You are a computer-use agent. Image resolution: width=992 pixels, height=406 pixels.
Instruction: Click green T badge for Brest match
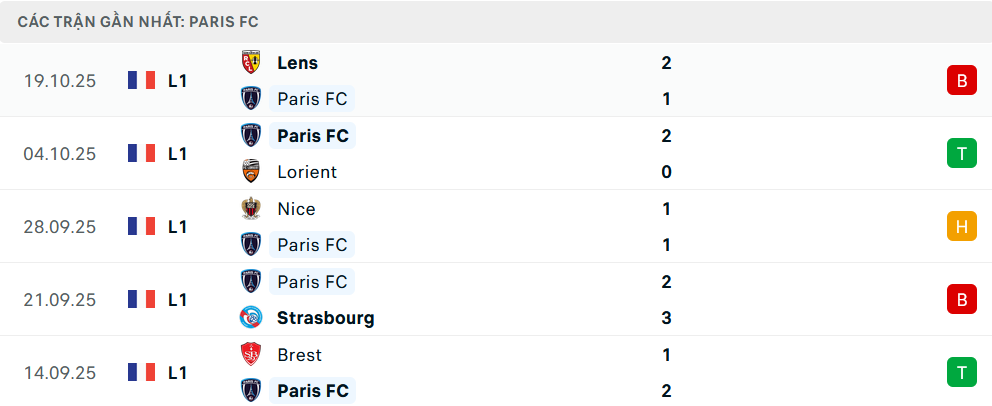click(x=961, y=373)
